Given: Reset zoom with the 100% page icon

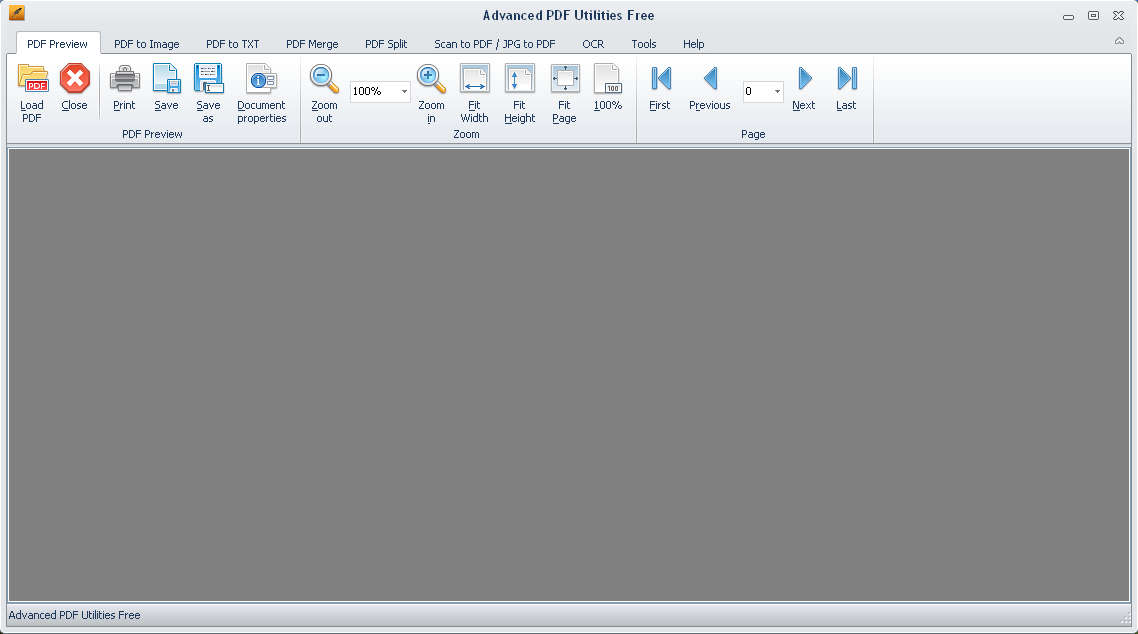Looking at the screenshot, I should click(x=607, y=80).
